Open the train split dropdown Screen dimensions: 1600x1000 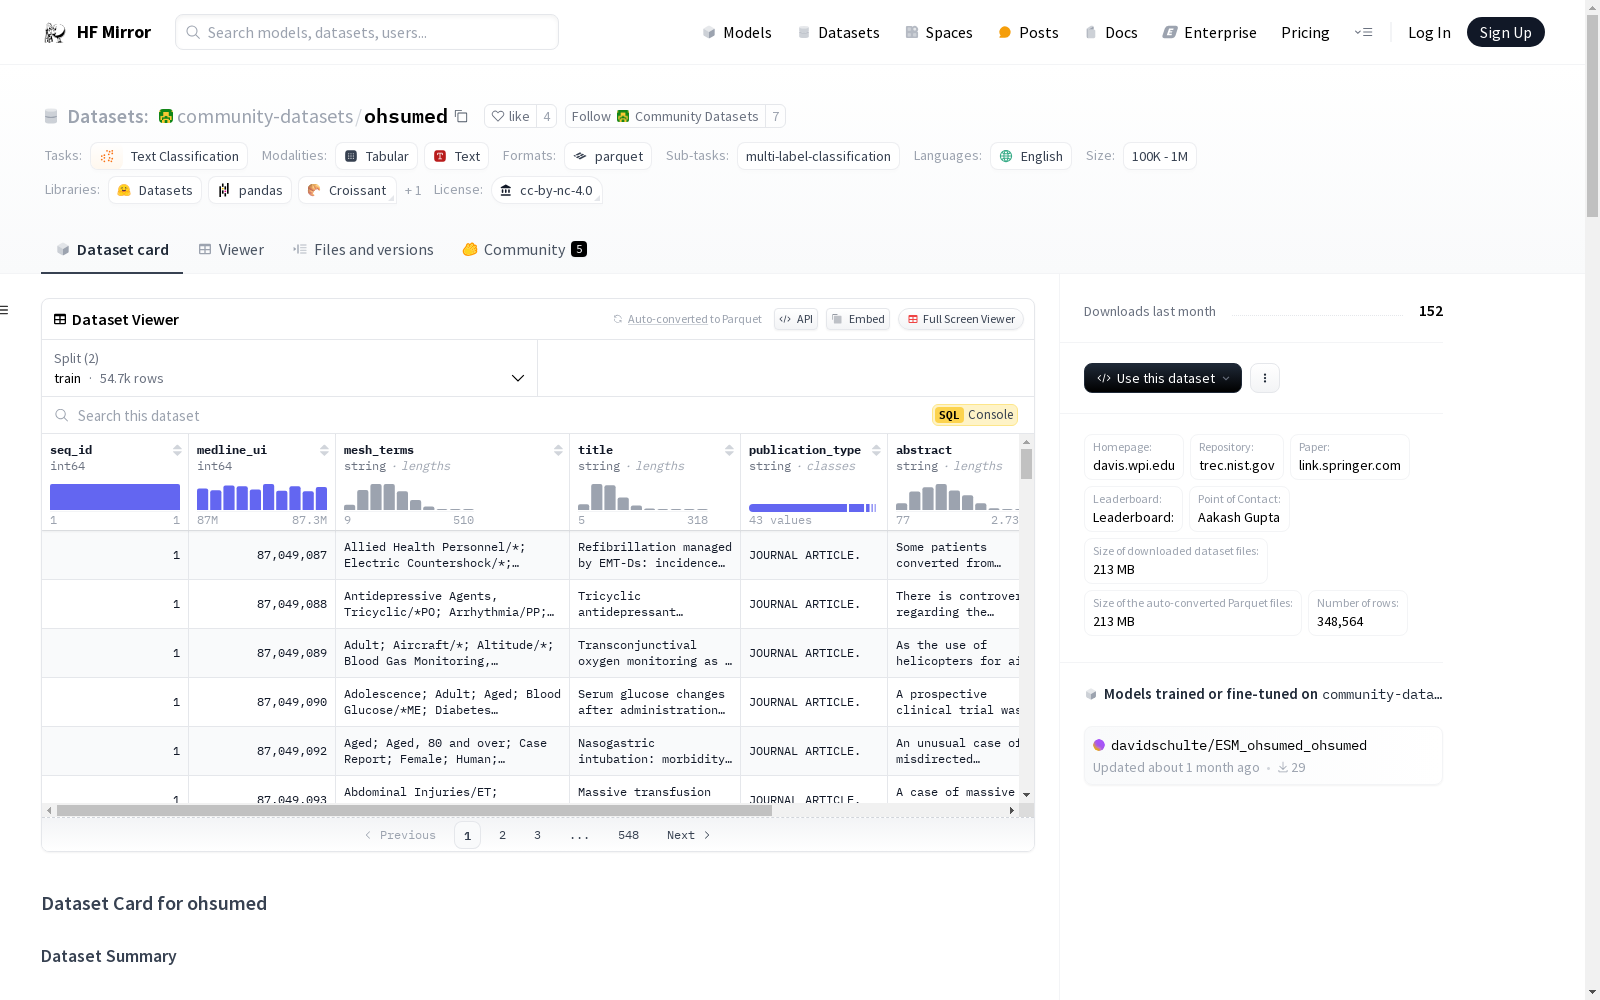click(289, 368)
